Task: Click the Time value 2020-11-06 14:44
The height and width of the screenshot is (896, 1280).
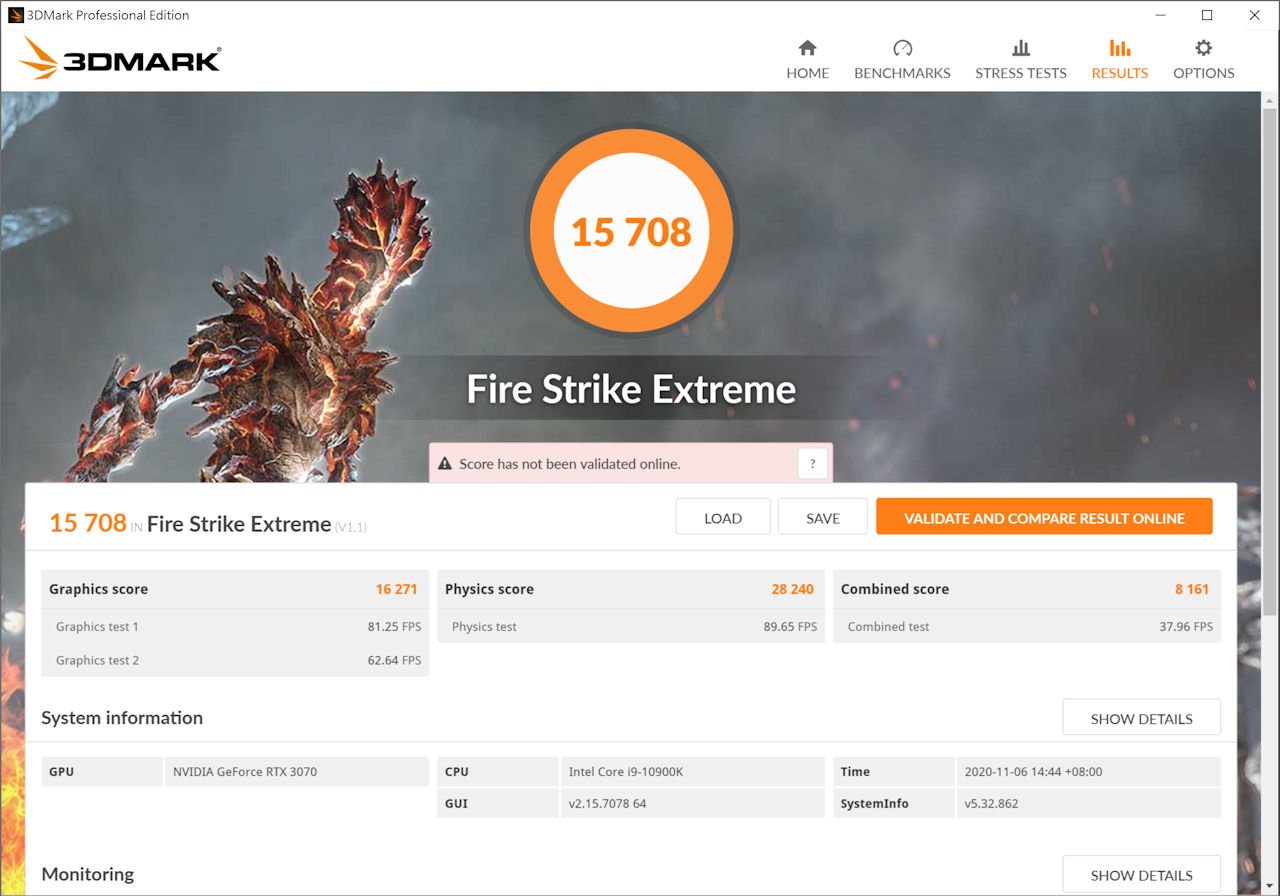Action: click(1033, 771)
